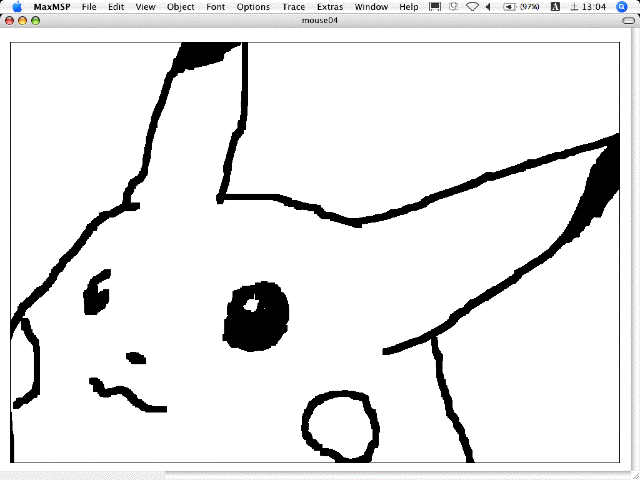Open the View menu

(x=145, y=7)
